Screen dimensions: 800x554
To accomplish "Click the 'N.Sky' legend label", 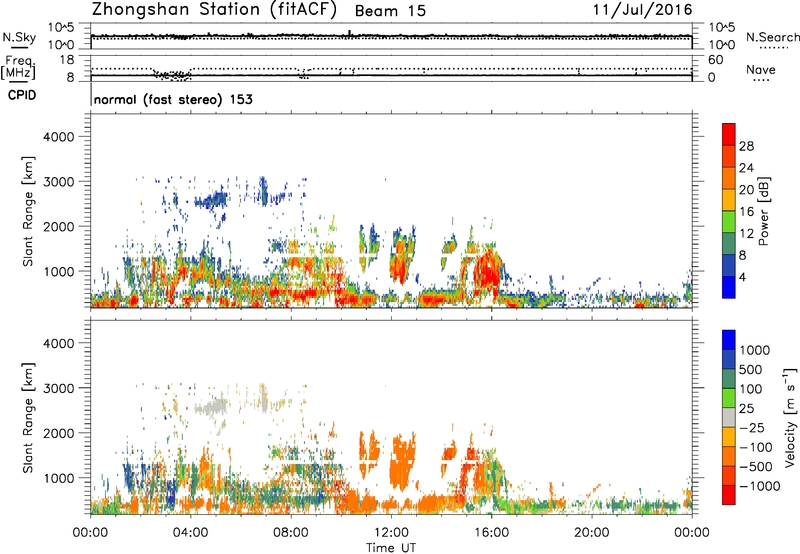I will click(19, 37).
